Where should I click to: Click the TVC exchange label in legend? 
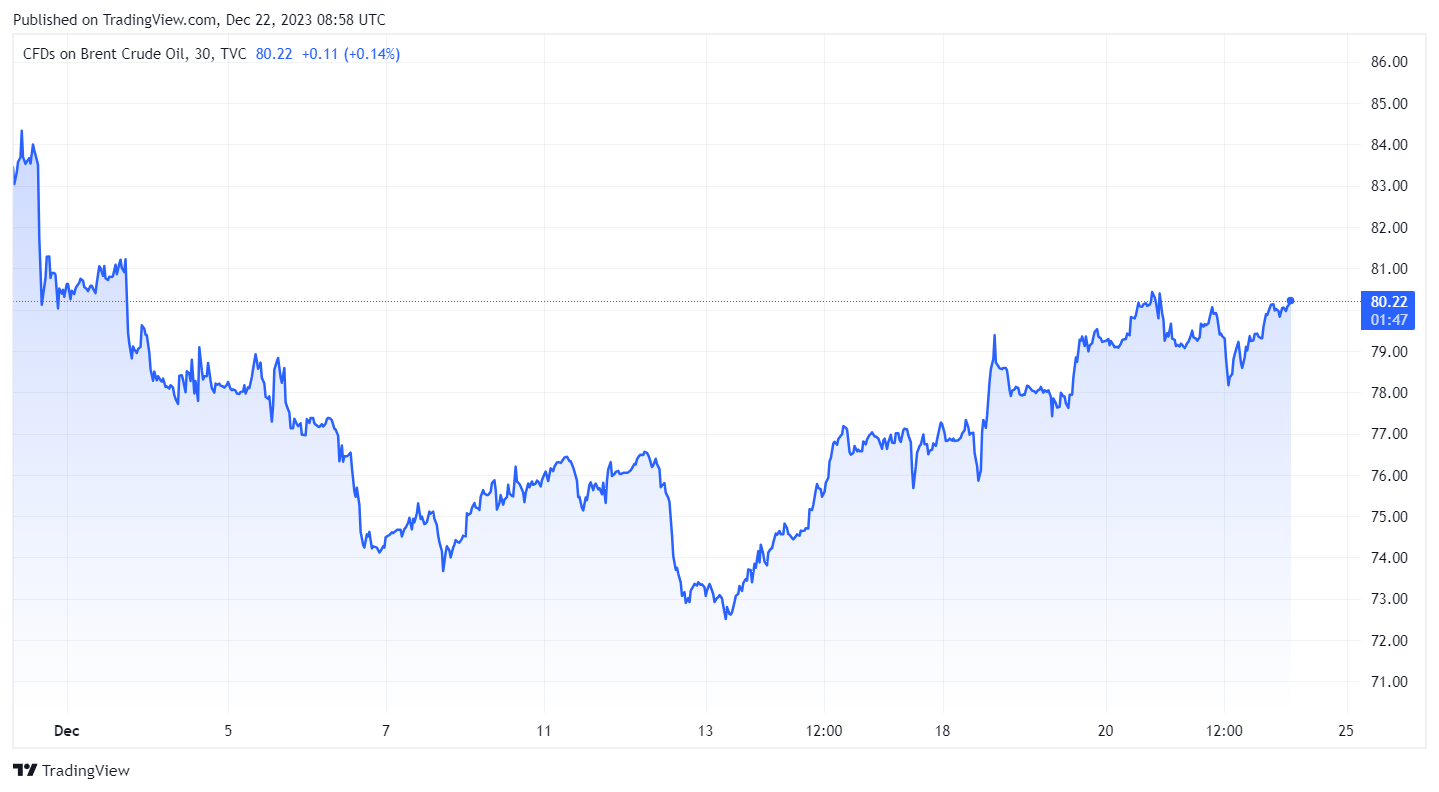tap(233, 54)
